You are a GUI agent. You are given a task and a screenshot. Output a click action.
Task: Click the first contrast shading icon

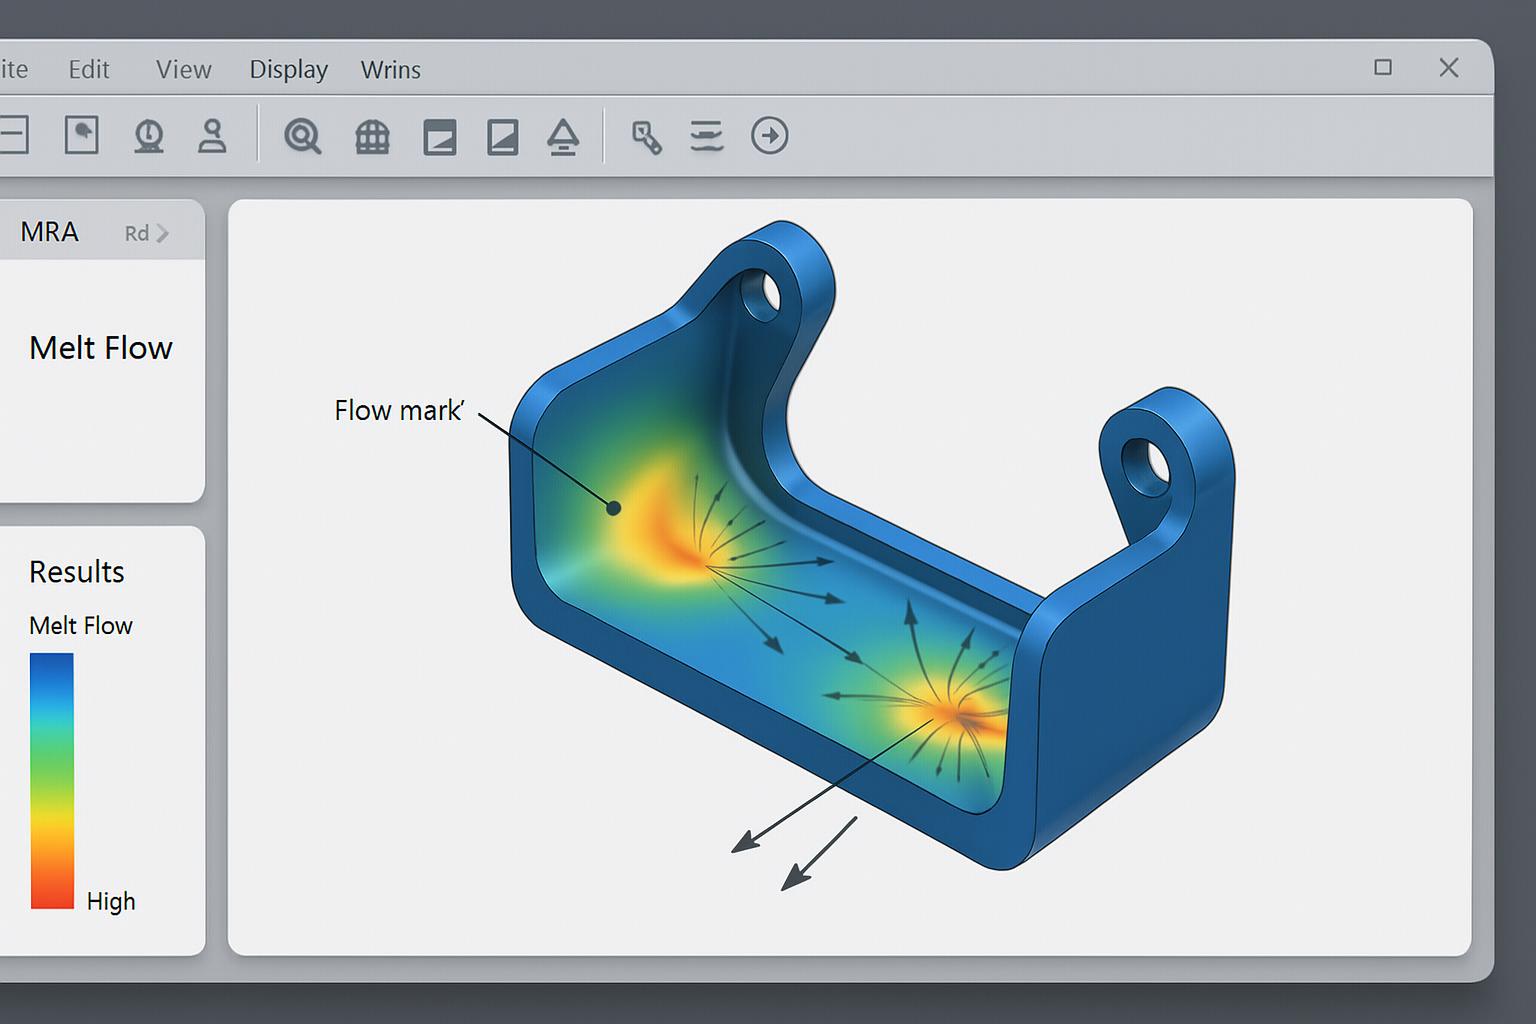tap(437, 137)
